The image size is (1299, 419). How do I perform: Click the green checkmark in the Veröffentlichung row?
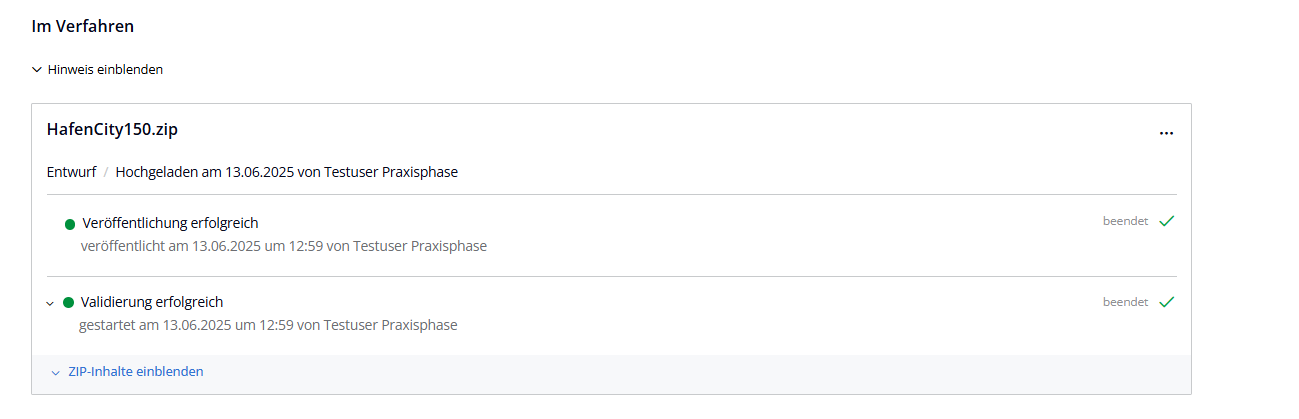(1166, 221)
